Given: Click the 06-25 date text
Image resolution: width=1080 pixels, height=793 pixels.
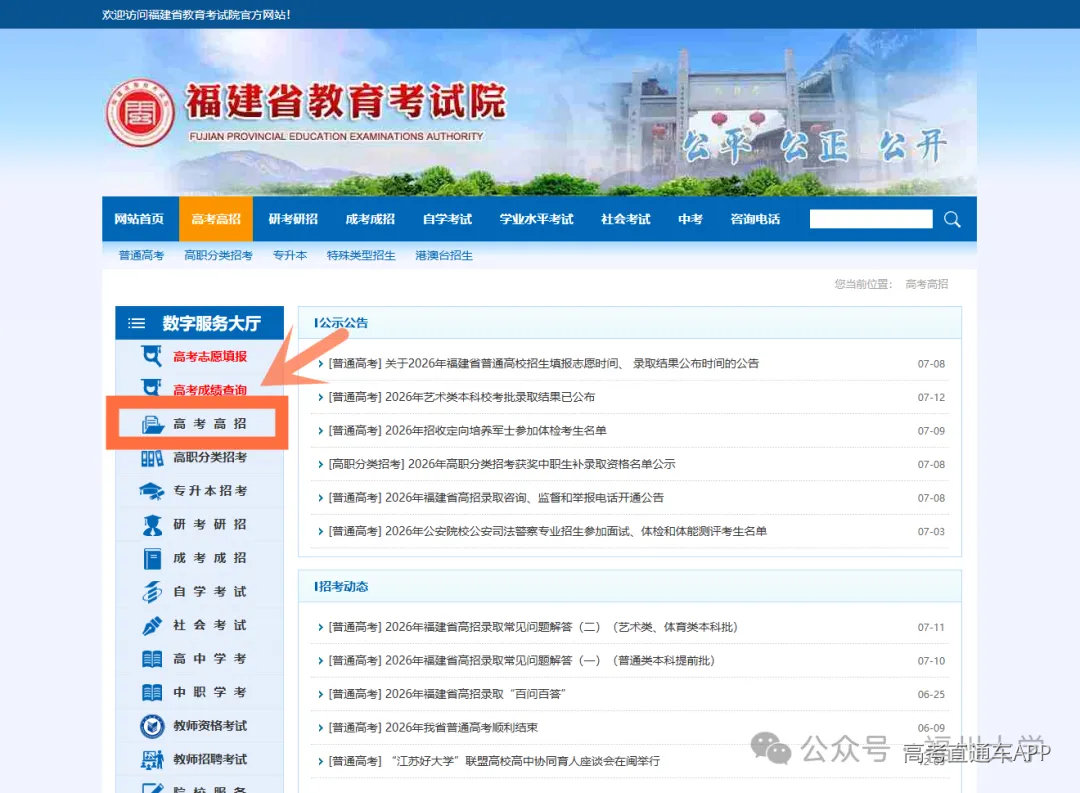Looking at the screenshot, I should (931, 694).
